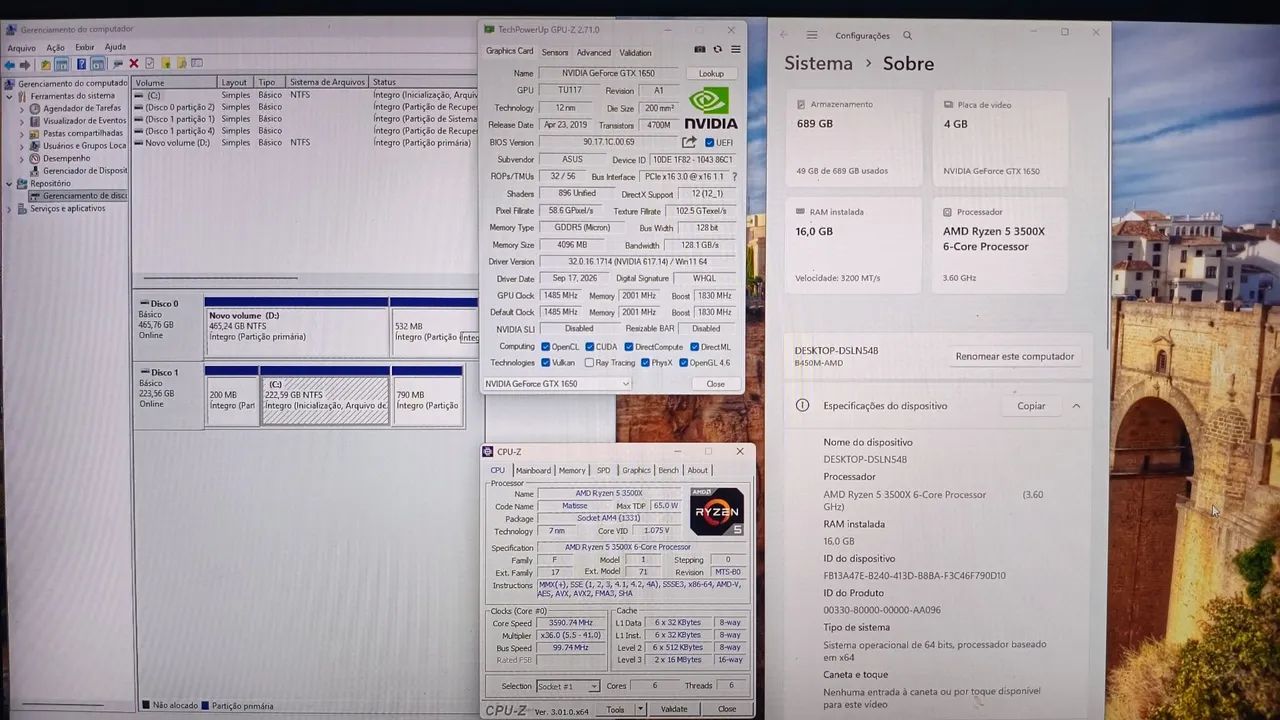Open the Ação menu in Computer Management
The width and height of the screenshot is (1280, 720).
[55, 47]
